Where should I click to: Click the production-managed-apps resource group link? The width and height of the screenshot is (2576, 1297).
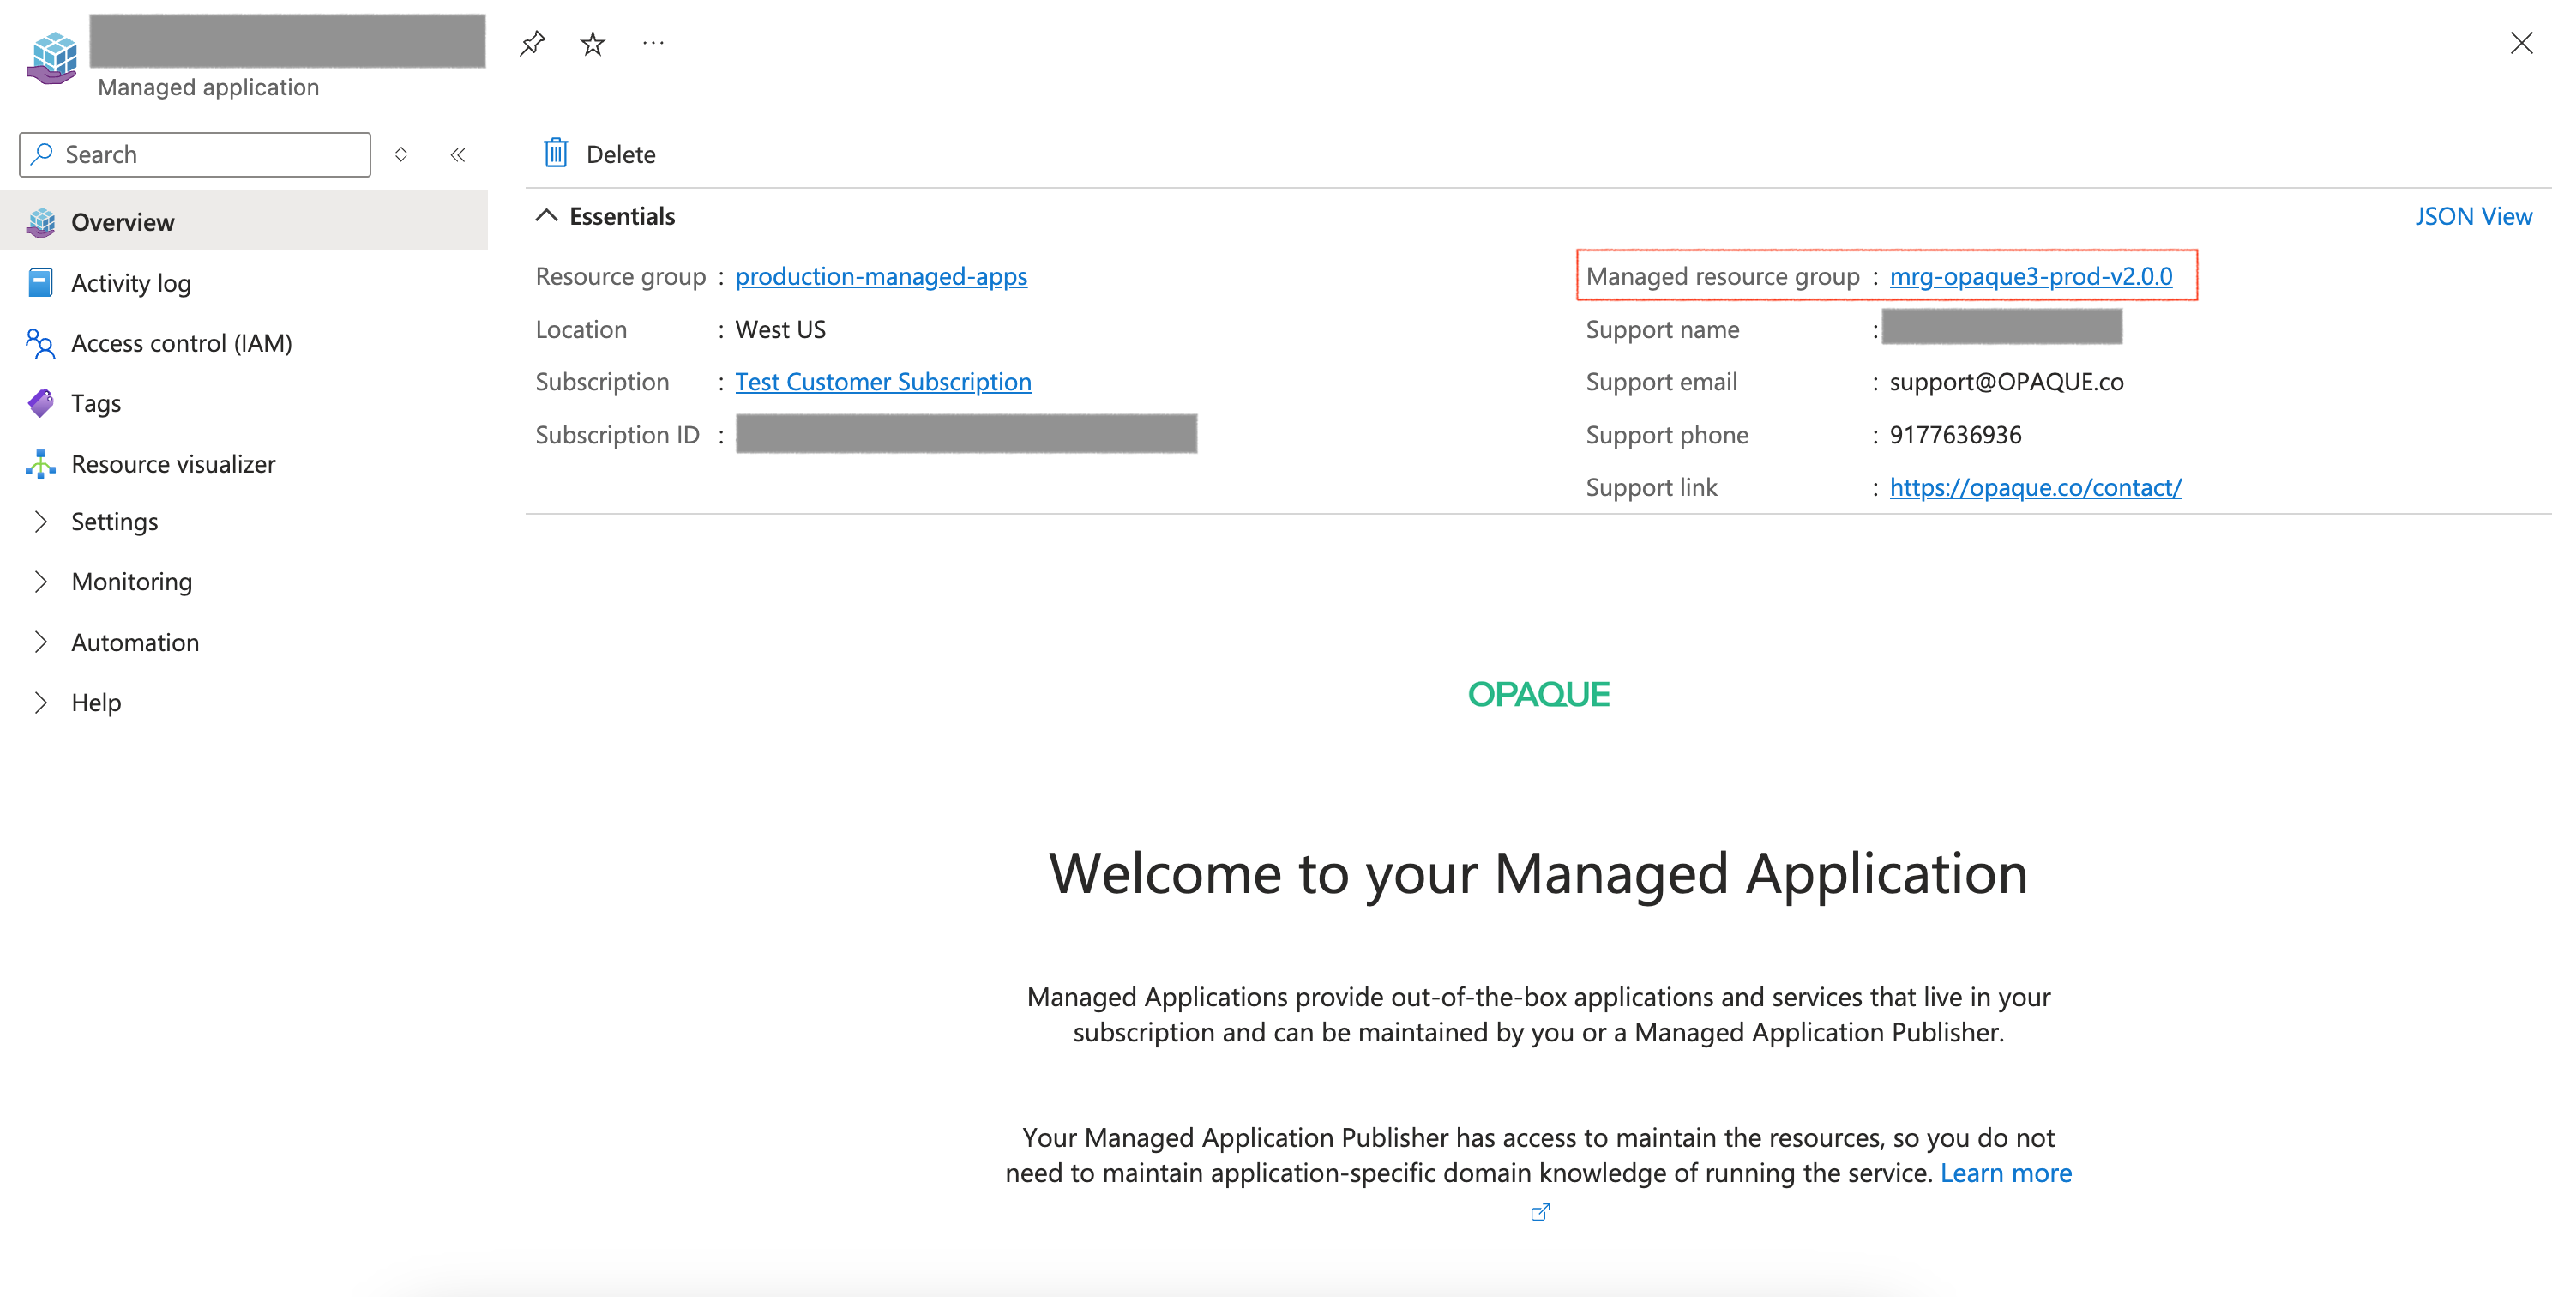pyautogui.click(x=881, y=276)
